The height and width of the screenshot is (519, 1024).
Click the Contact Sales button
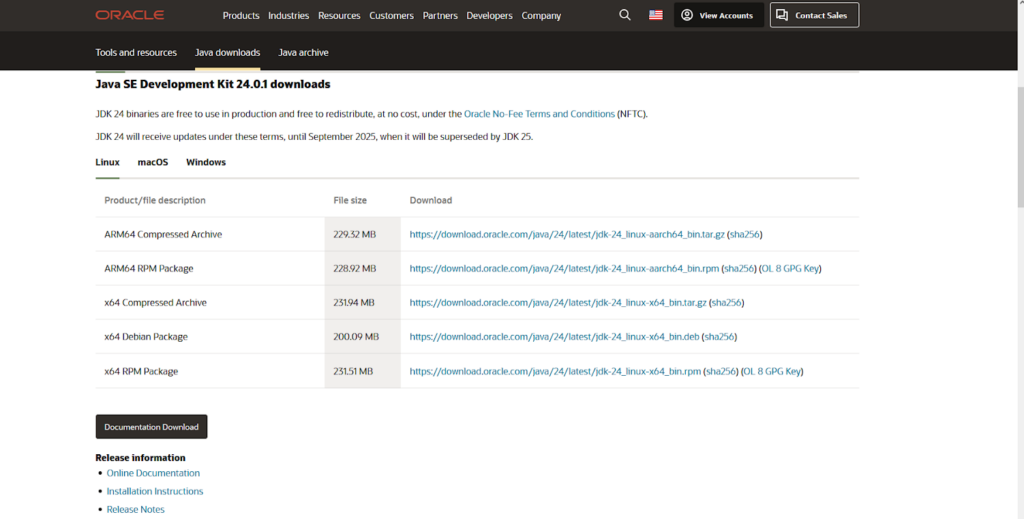tap(814, 15)
